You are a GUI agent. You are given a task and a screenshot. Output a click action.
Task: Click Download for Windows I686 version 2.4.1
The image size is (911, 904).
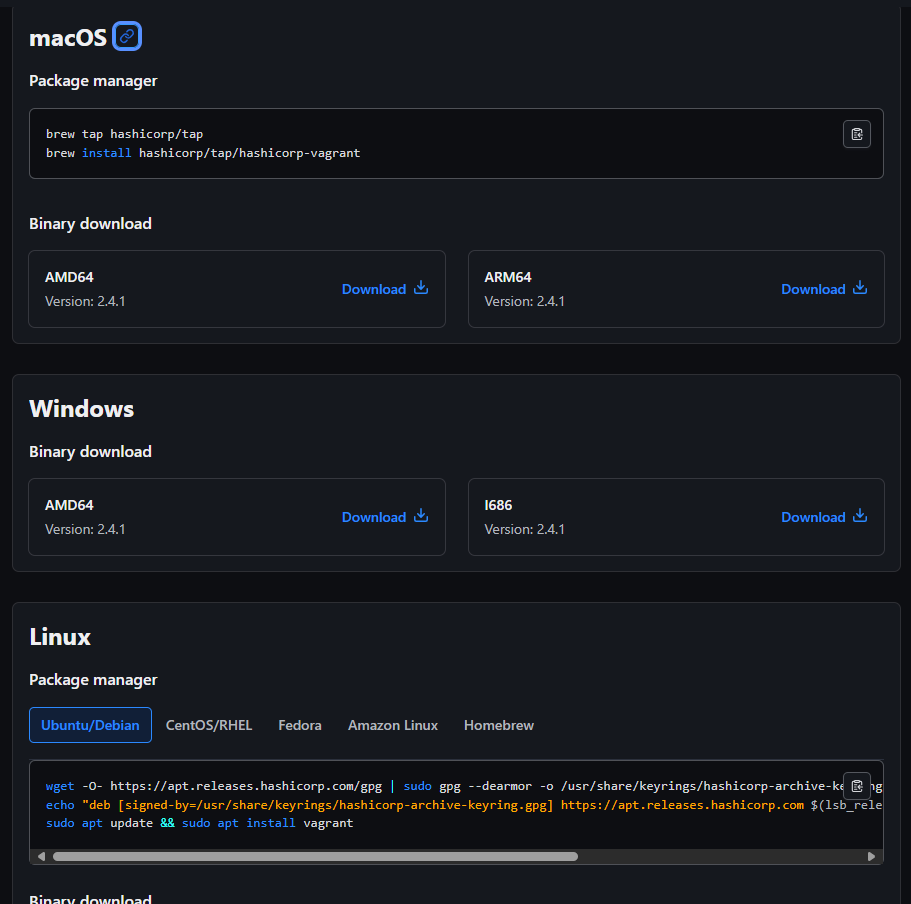click(813, 516)
